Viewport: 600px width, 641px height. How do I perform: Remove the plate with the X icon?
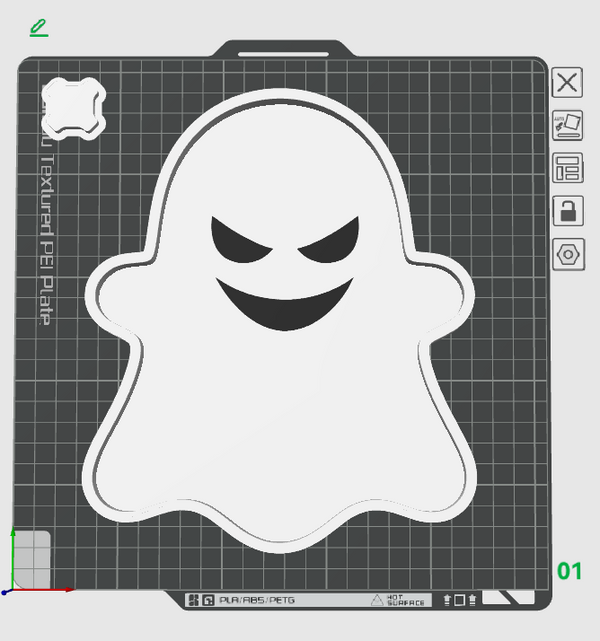[x=567, y=83]
